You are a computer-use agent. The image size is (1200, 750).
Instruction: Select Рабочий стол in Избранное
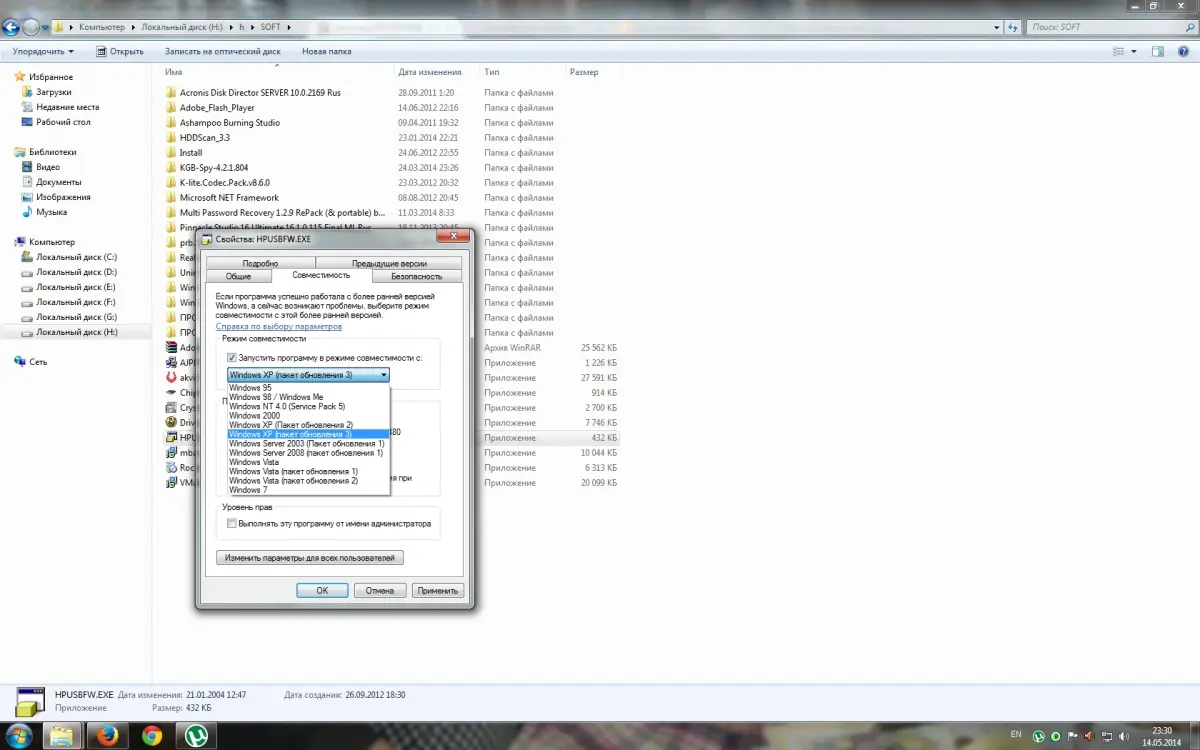[63, 122]
